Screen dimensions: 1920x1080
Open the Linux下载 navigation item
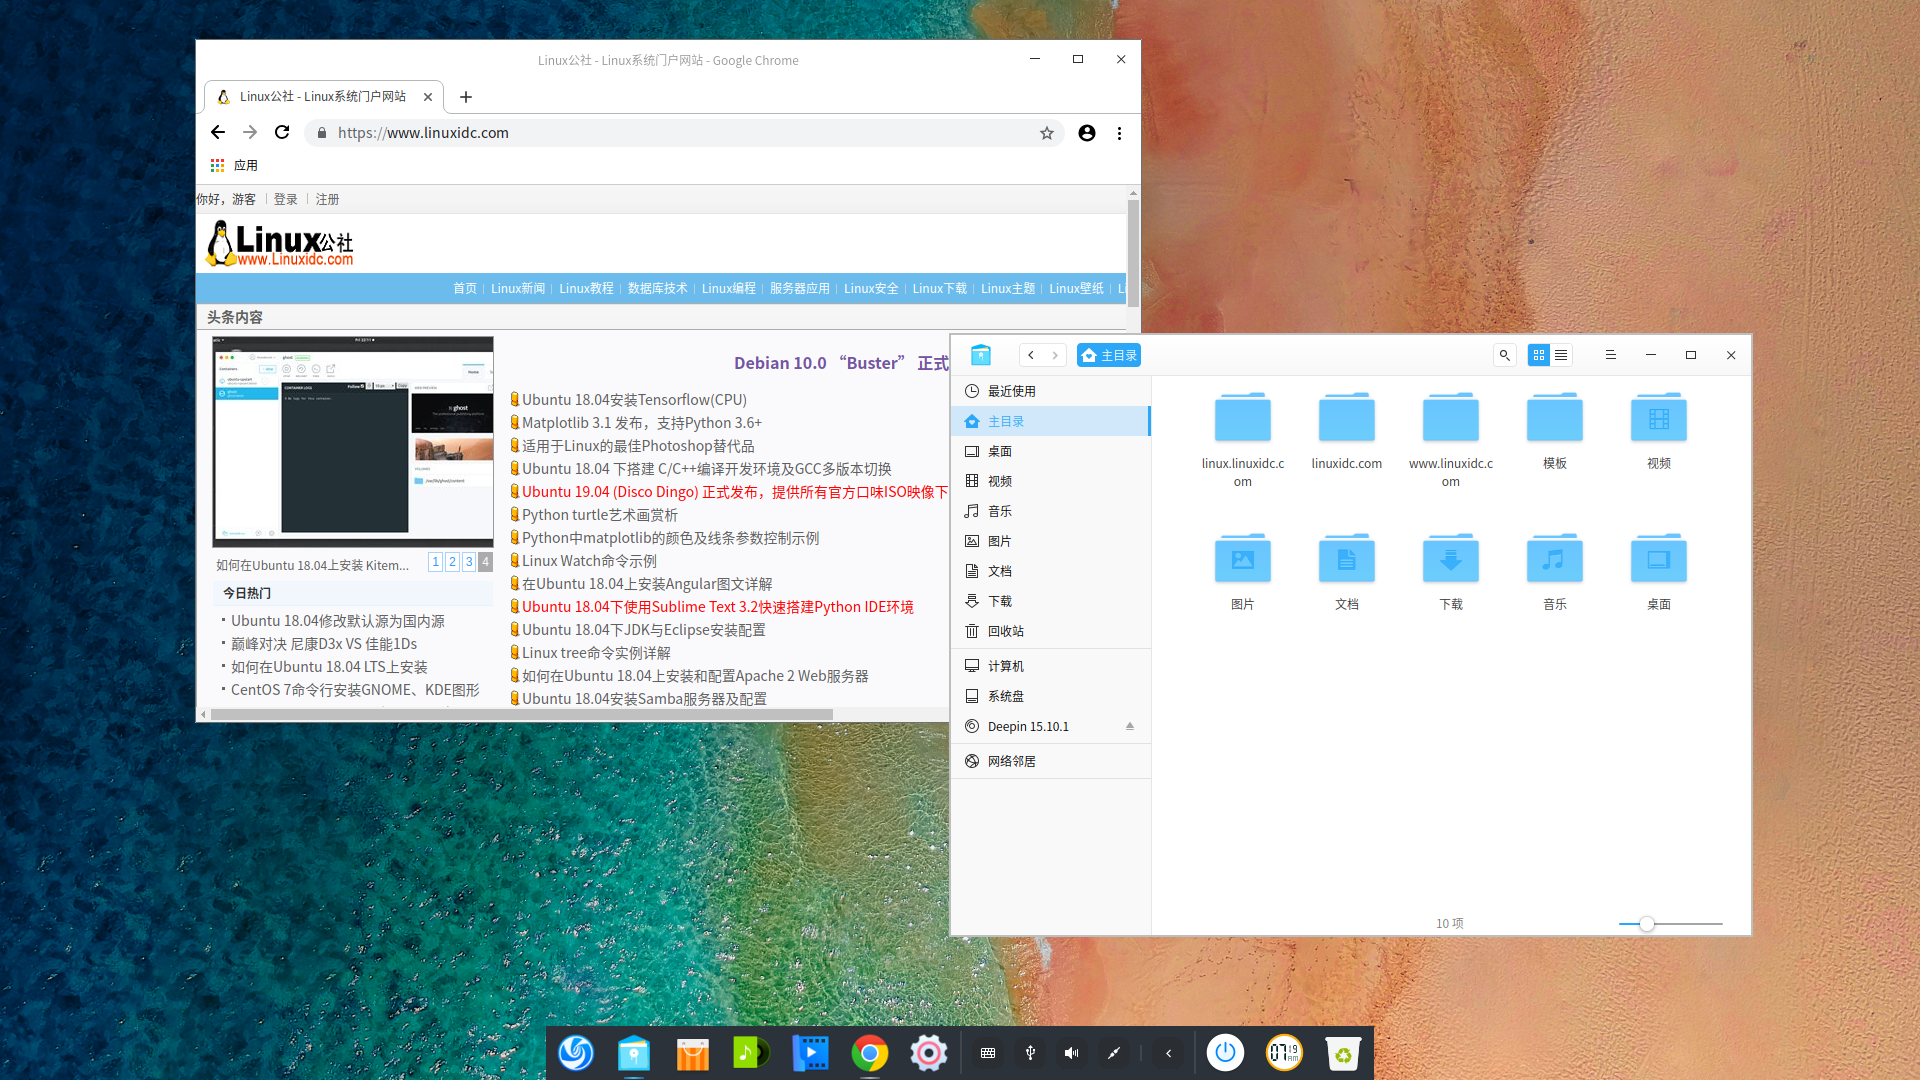[x=940, y=288]
